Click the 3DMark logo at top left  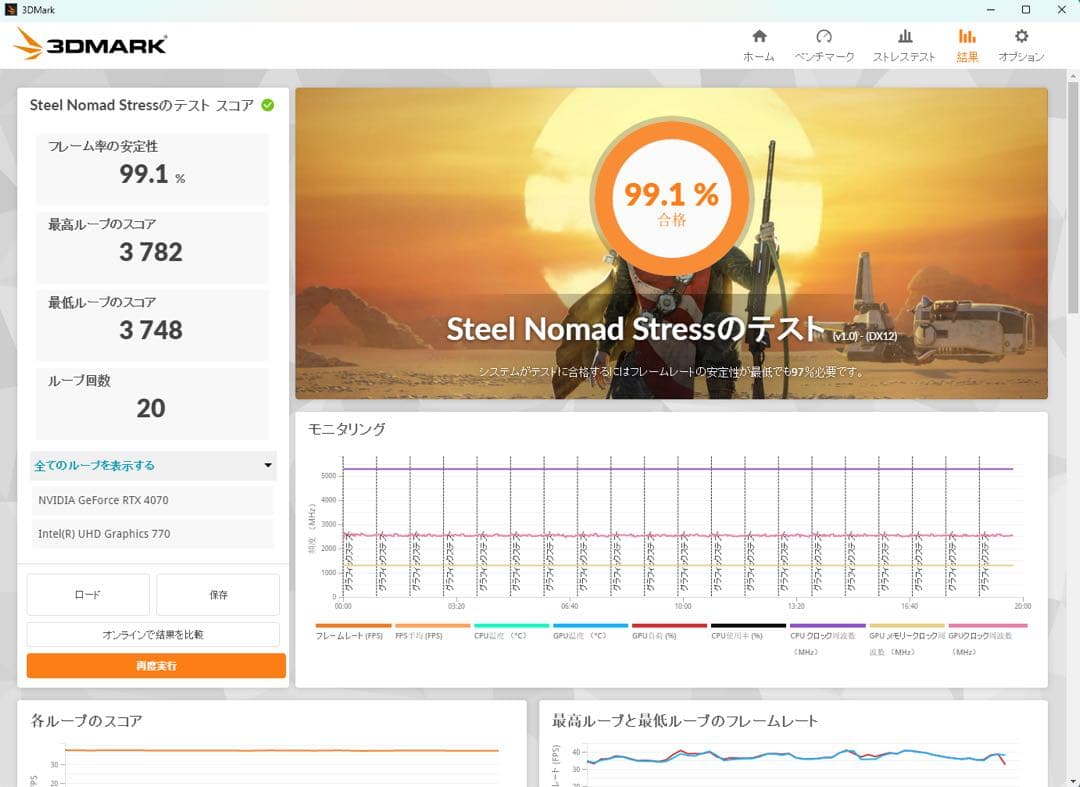click(90, 44)
